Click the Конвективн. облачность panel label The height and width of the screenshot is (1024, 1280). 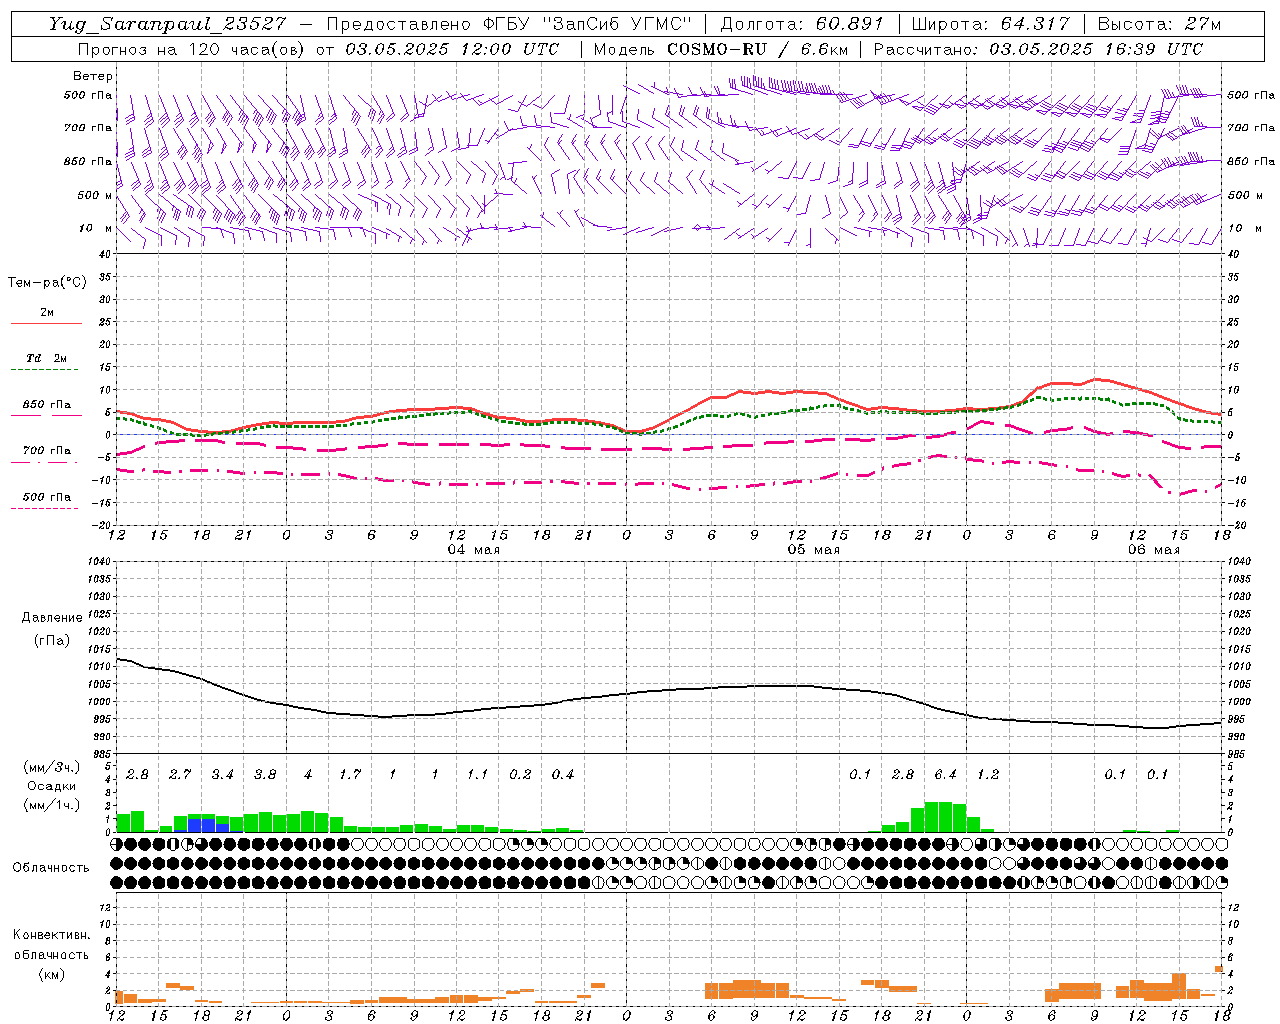[x=51, y=945]
